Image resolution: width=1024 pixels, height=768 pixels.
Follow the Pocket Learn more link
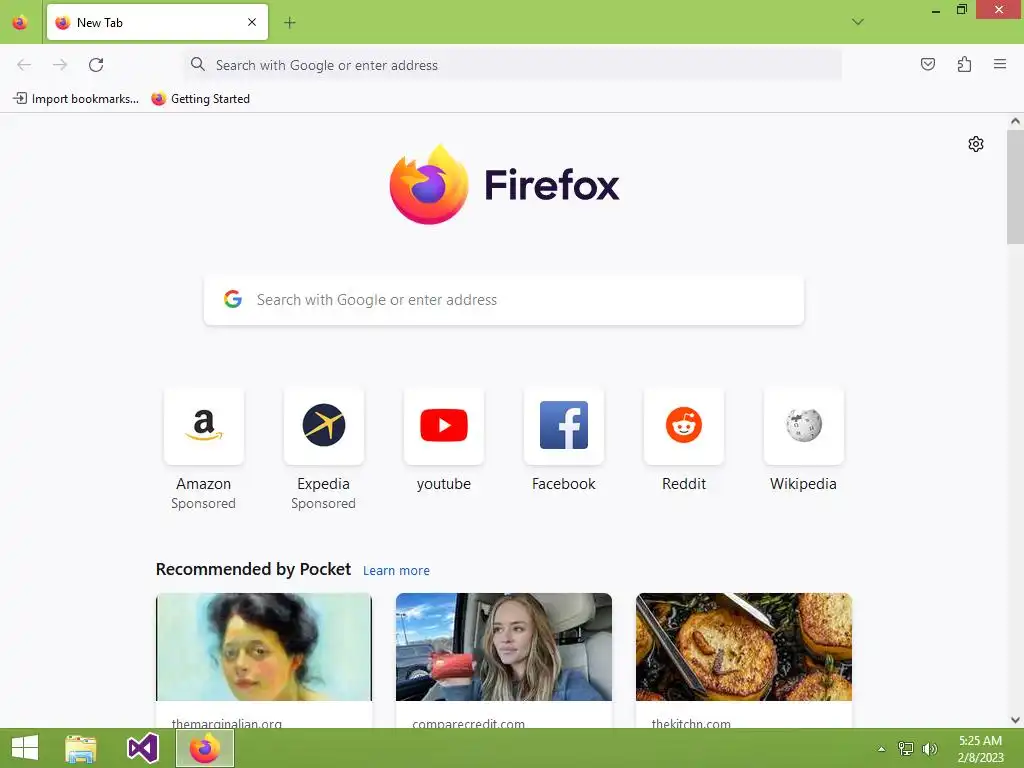click(x=396, y=571)
